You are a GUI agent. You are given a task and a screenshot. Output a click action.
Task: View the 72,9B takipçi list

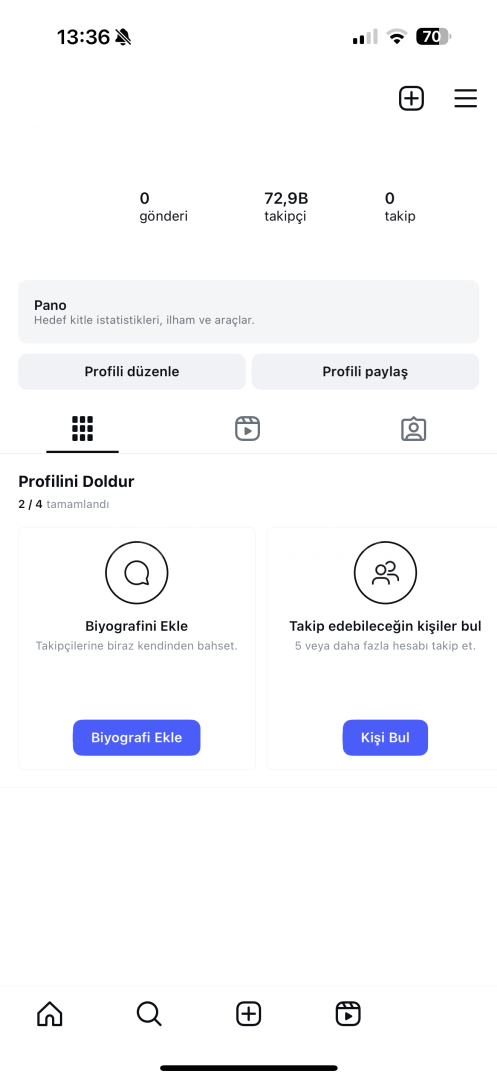(286, 207)
